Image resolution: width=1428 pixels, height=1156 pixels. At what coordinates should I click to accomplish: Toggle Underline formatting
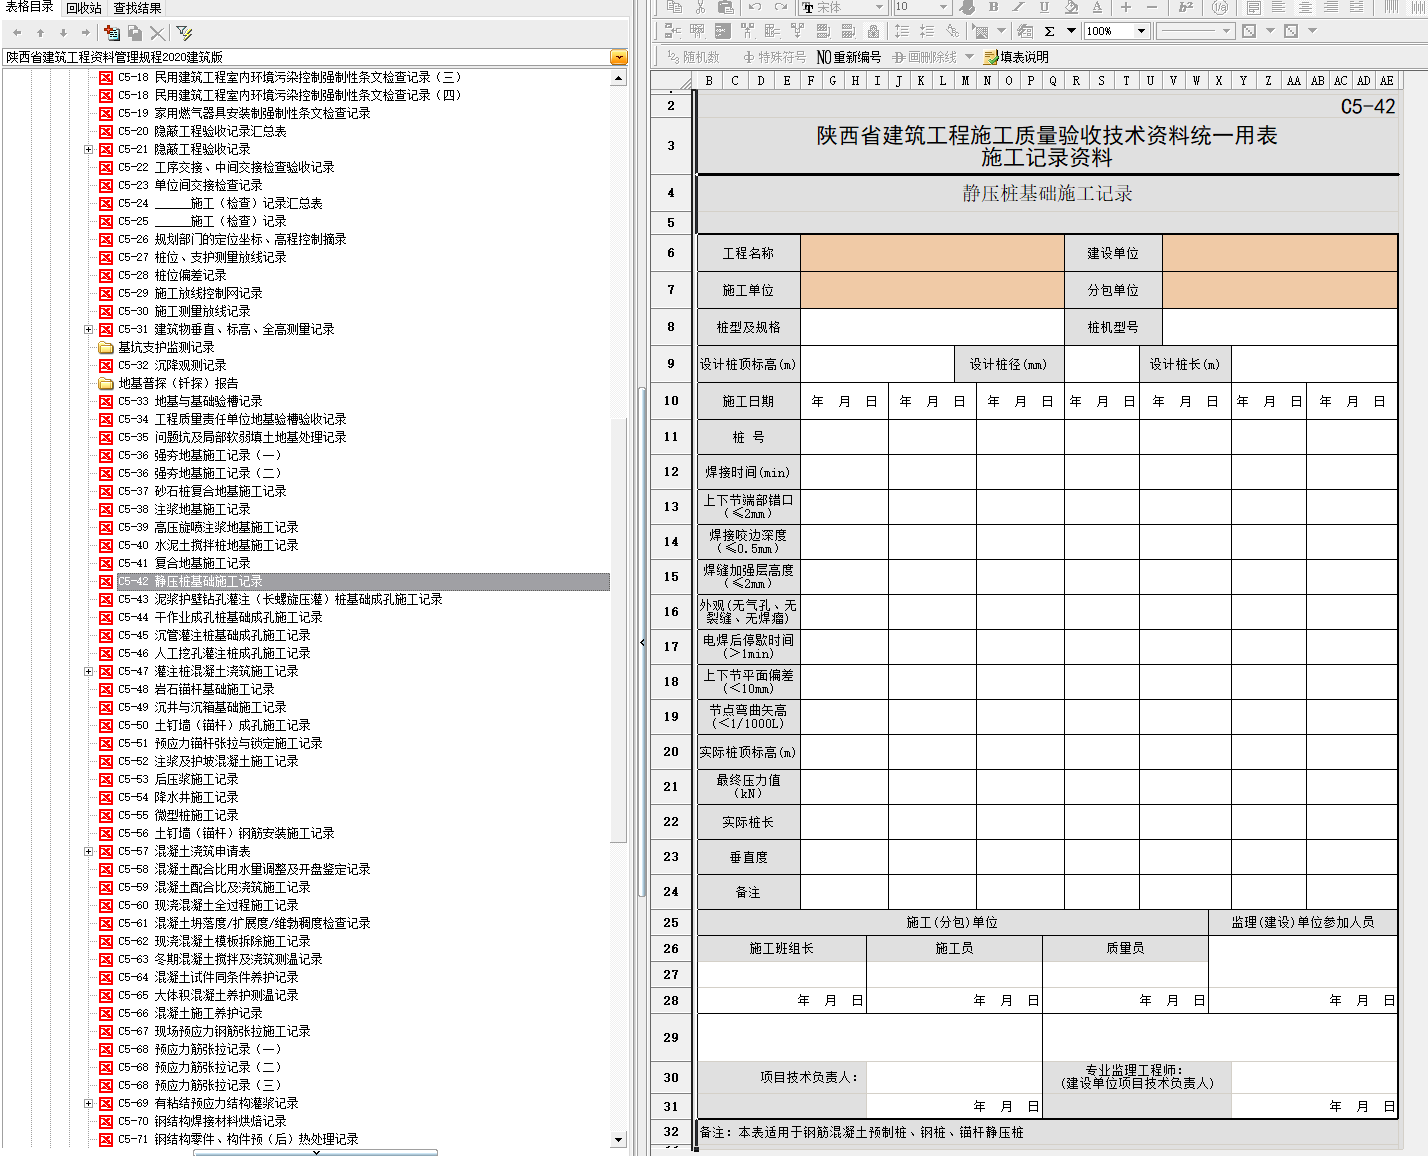(x=1044, y=7)
